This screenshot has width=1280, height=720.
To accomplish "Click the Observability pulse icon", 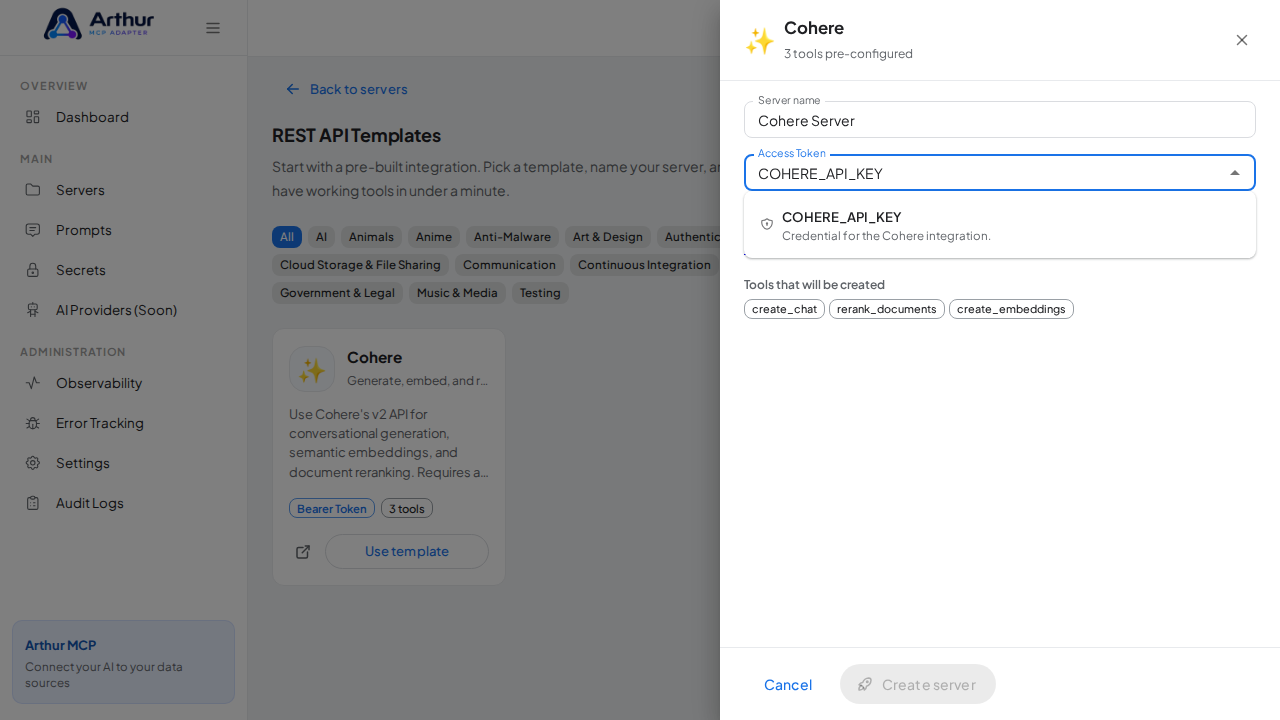I will click(33, 383).
